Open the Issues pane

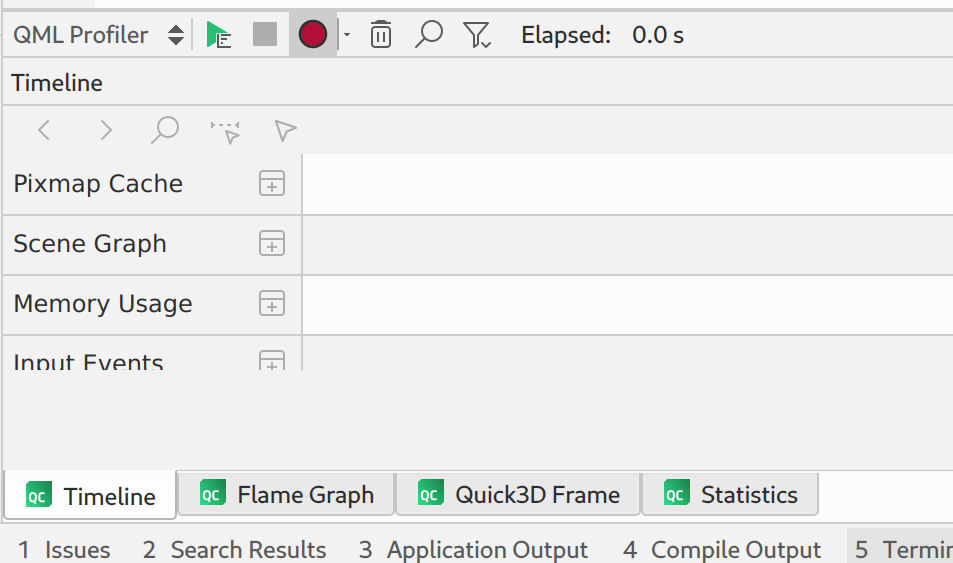(x=65, y=550)
